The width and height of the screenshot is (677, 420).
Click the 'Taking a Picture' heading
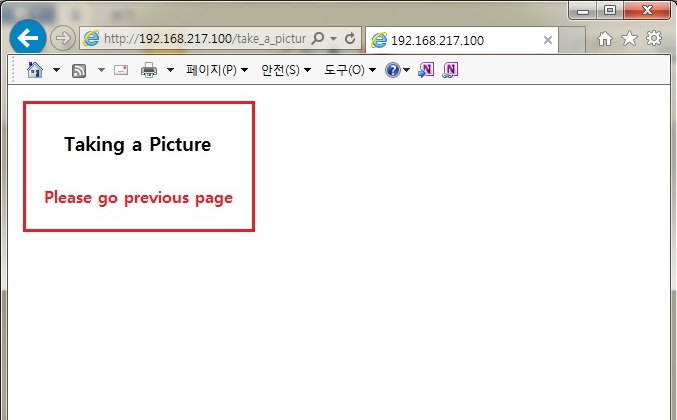point(138,145)
